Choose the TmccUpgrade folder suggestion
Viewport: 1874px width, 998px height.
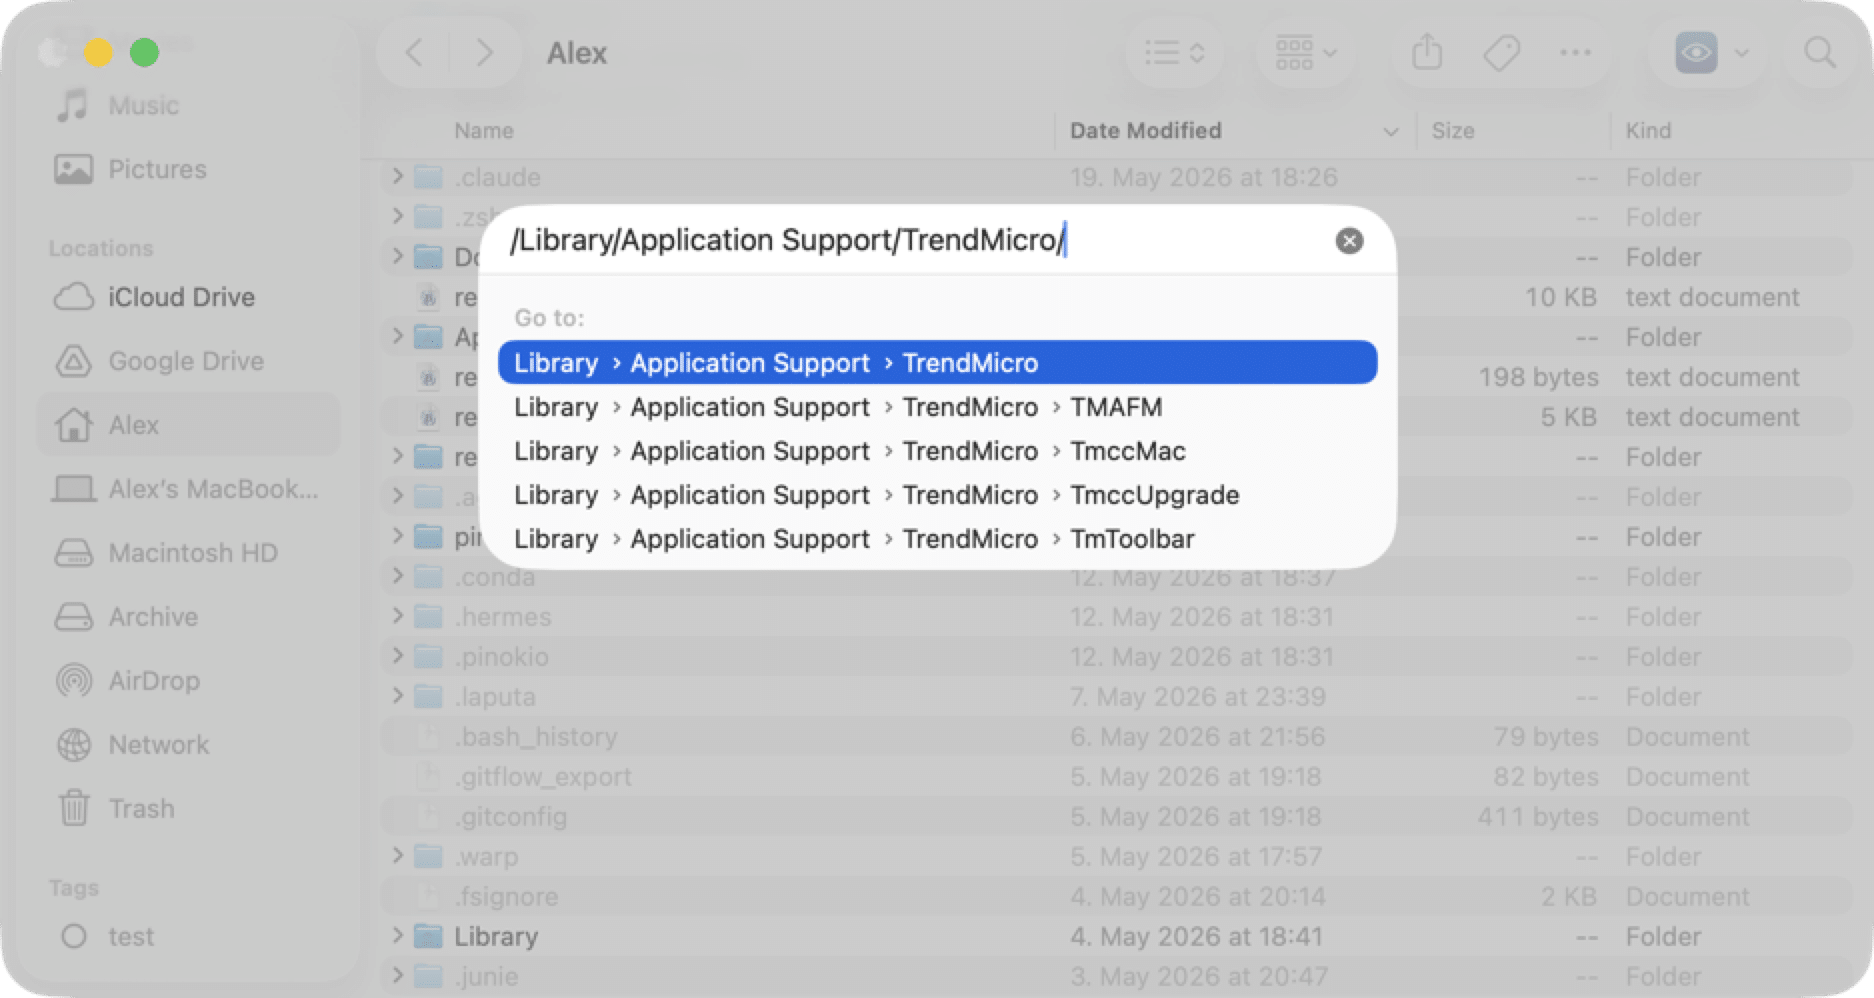[x=937, y=495]
